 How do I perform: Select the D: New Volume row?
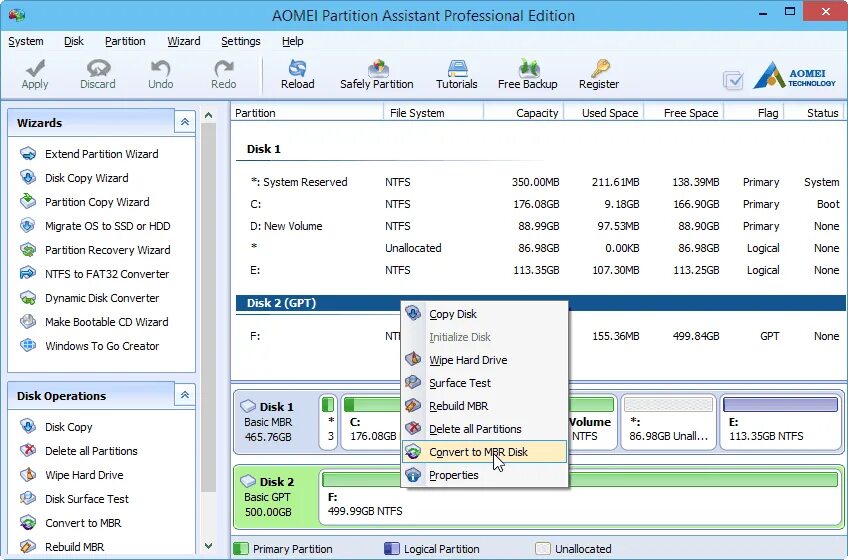(x=541, y=226)
